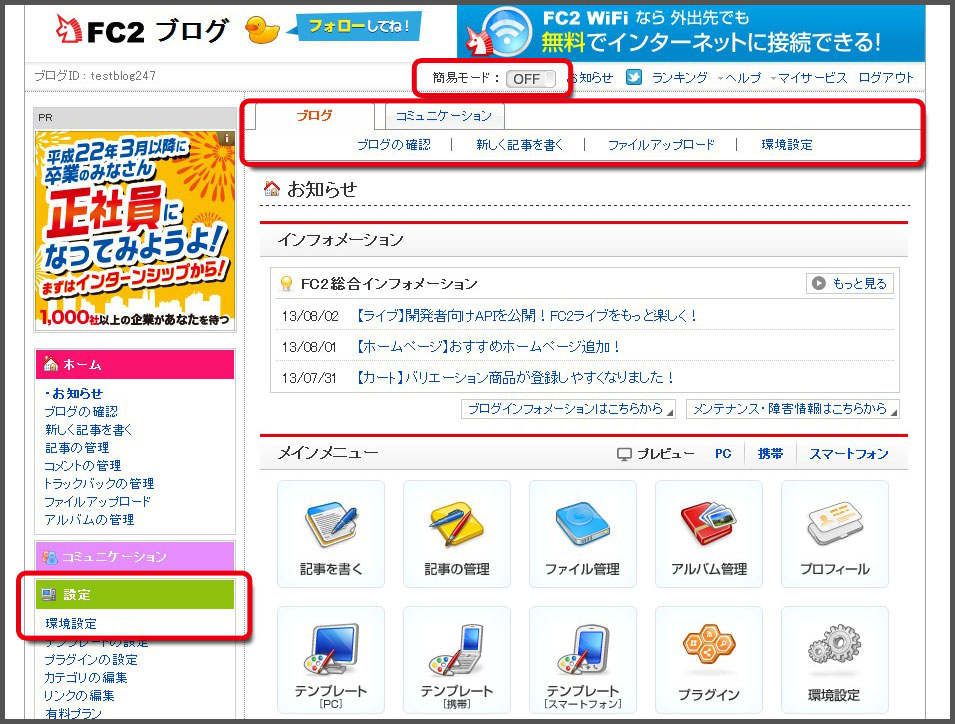Expand the マイサービス dropdown menu
The image size is (955, 724).
click(809, 78)
